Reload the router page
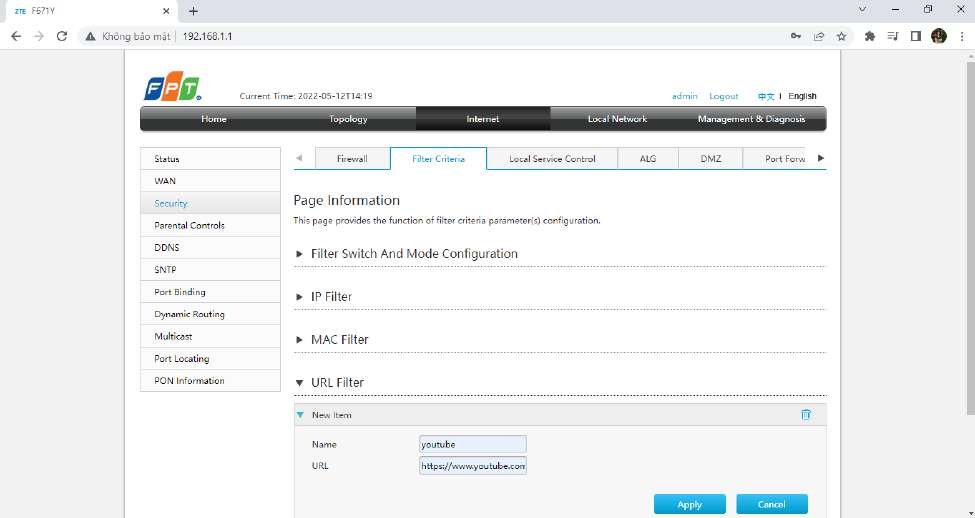Viewport: 975px width, 518px height. (62, 37)
